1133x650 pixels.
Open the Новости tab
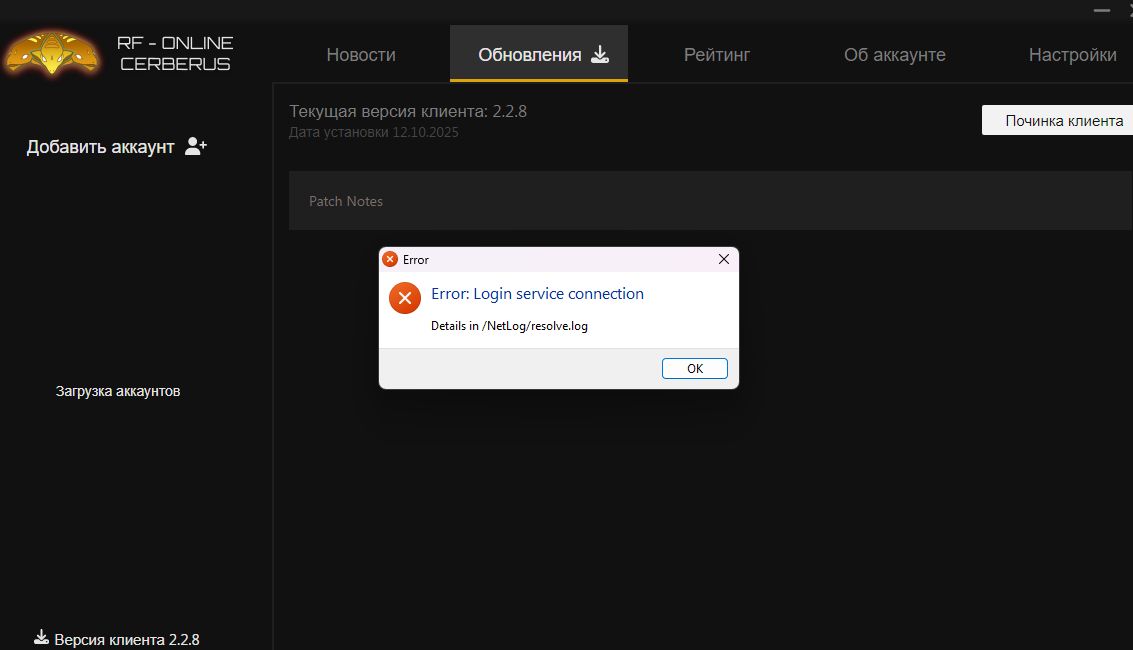click(x=361, y=55)
